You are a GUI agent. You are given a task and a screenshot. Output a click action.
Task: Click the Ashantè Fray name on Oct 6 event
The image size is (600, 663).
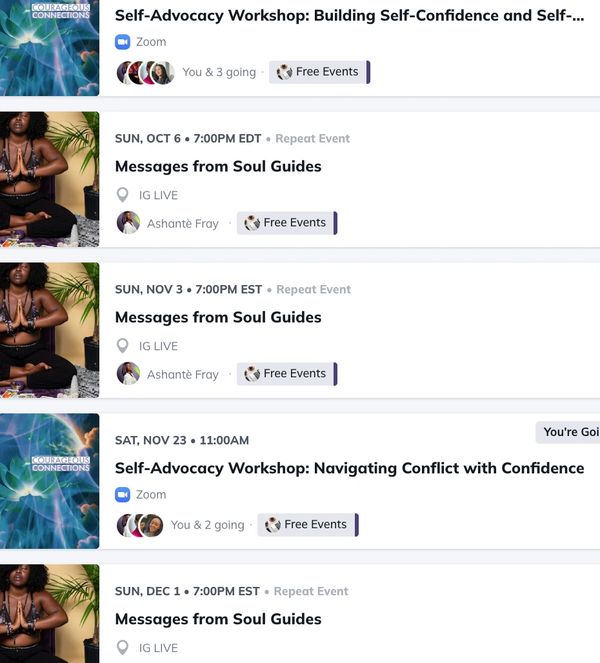[x=183, y=223]
